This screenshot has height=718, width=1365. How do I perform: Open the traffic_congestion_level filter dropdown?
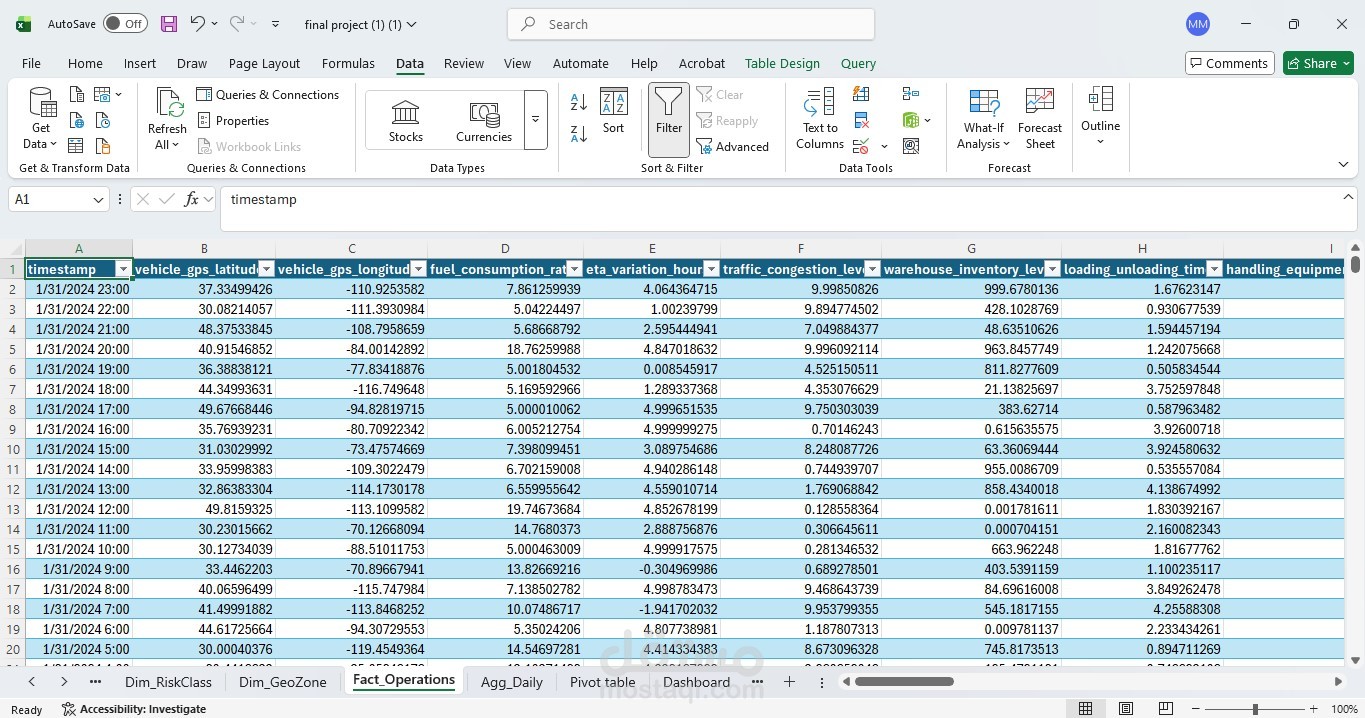[872, 269]
